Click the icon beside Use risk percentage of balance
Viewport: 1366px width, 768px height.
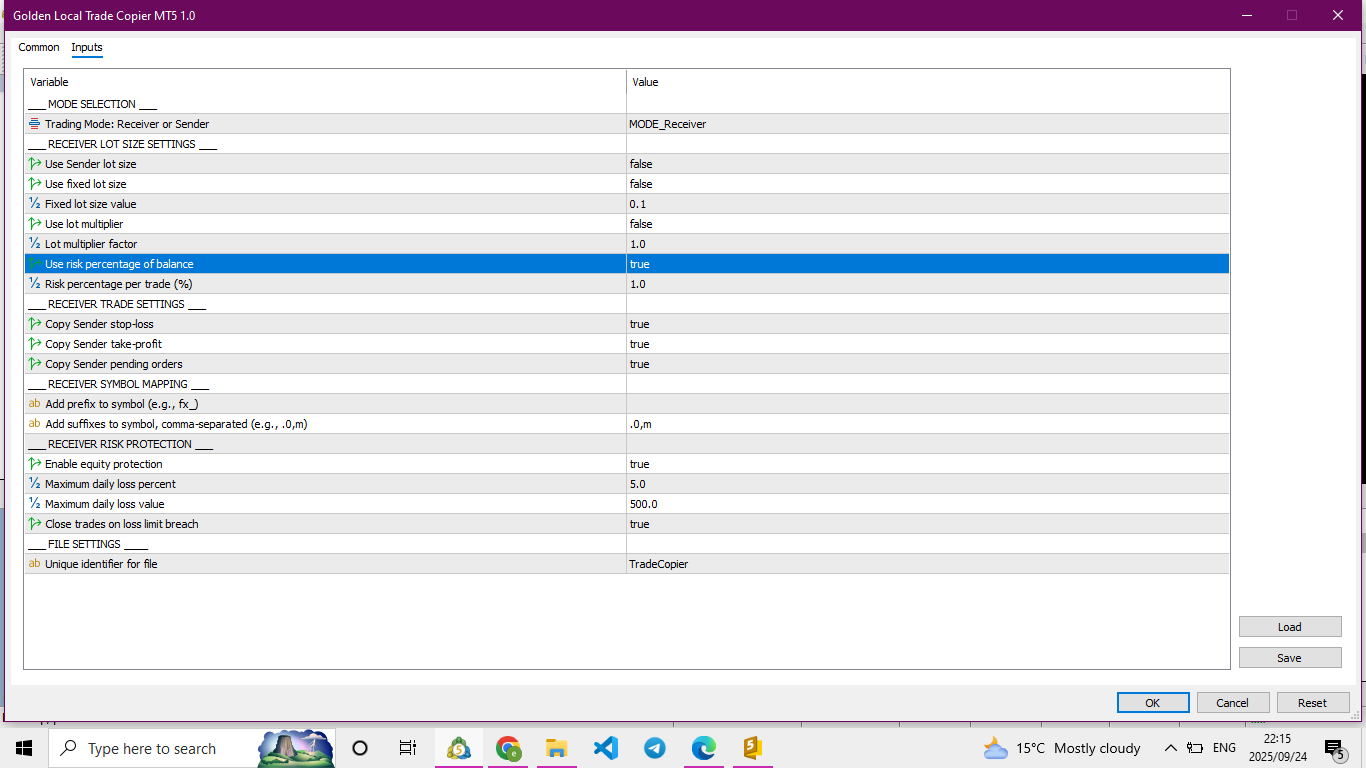coord(35,264)
